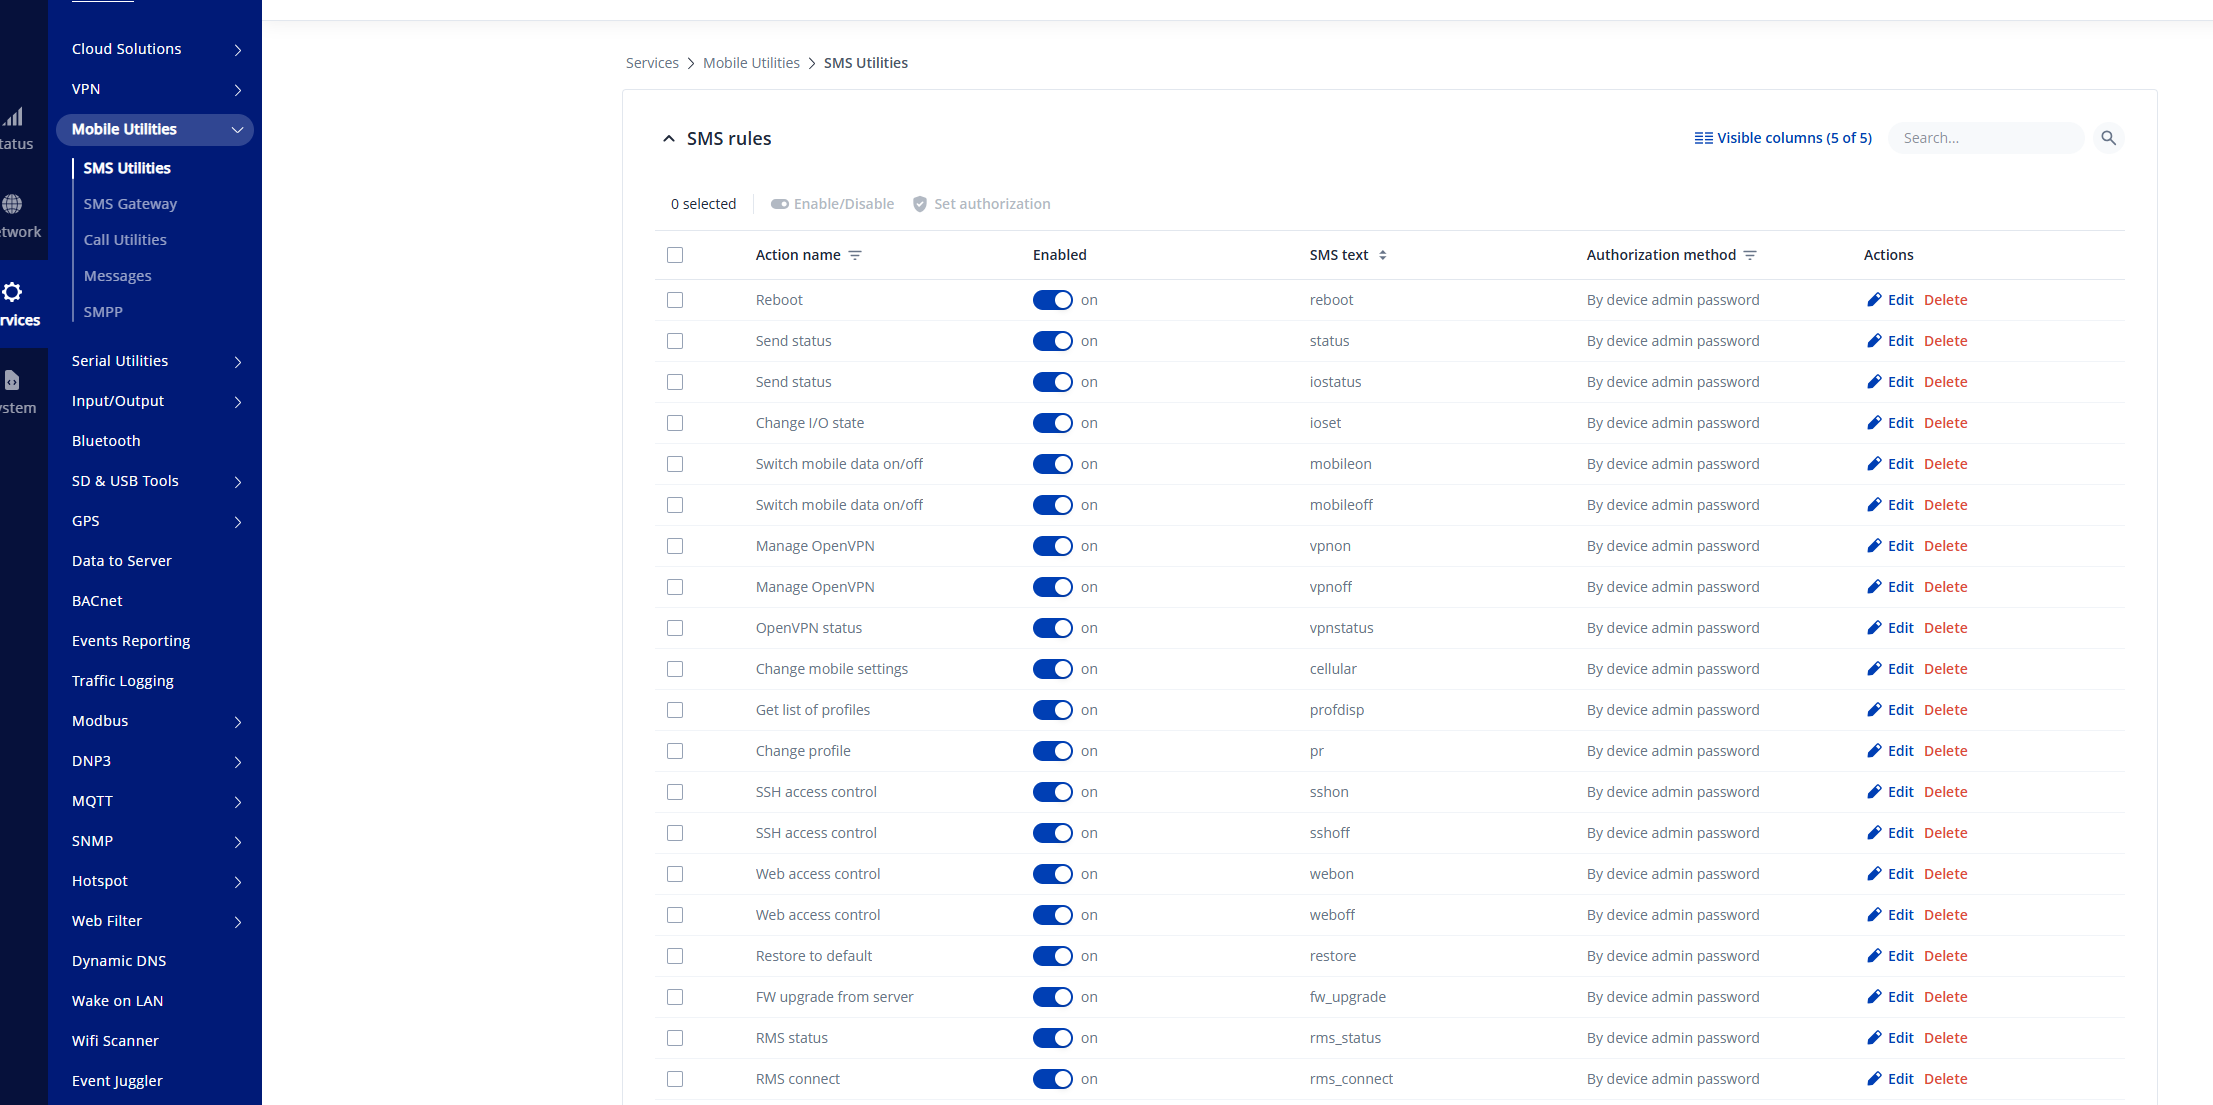Open the System icon section

[x=13, y=381]
